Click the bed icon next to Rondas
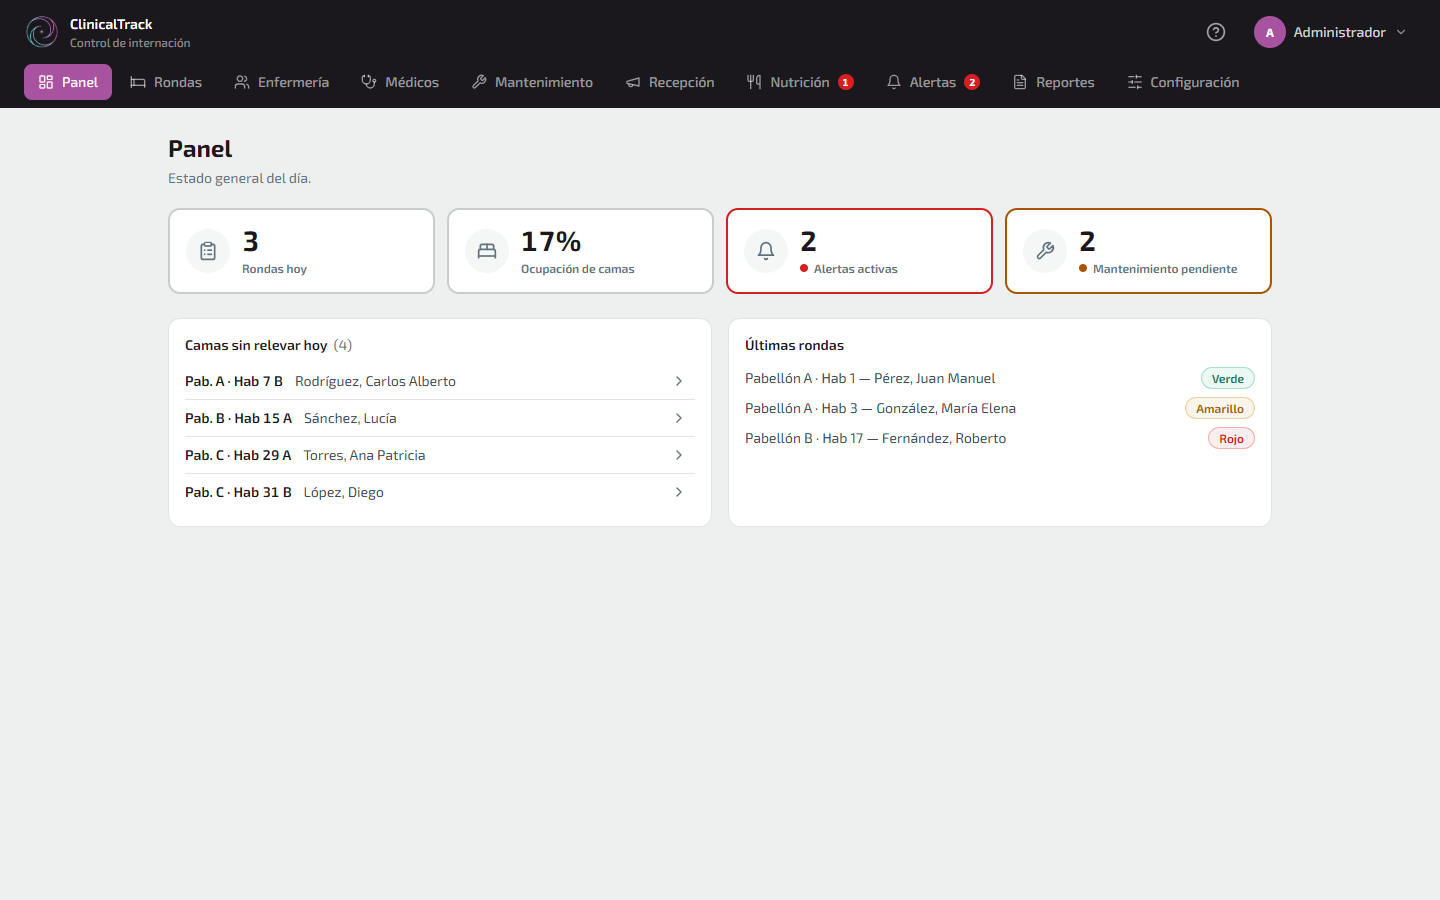 pyautogui.click(x=138, y=82)
